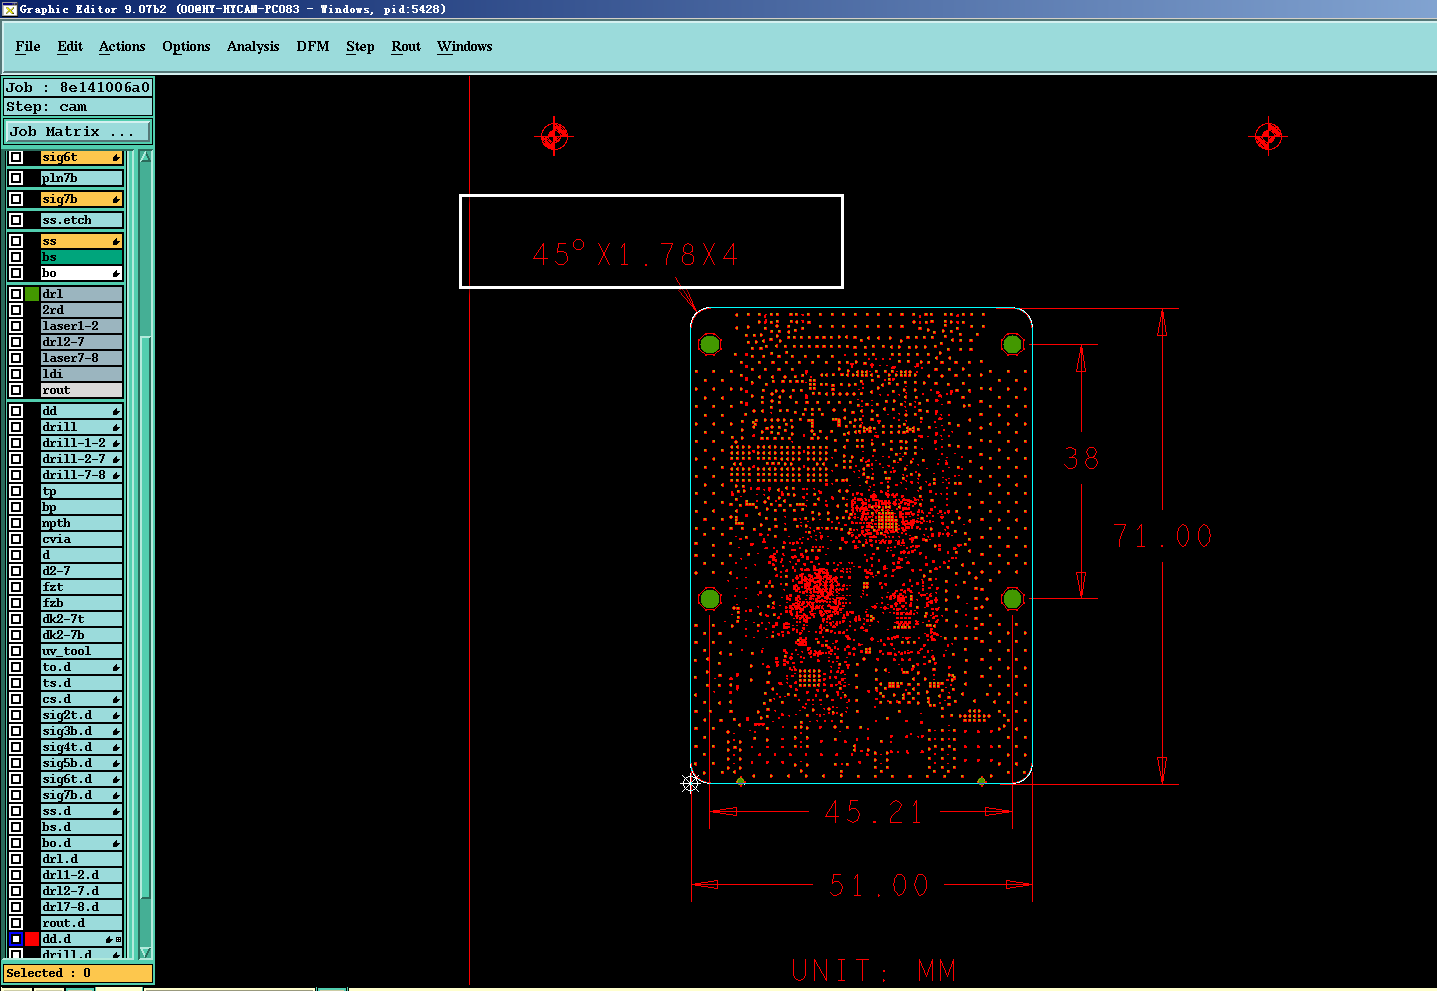Screen dimensions: 1437x991
Task: Click the feature marker icon on cs.d layer
Action: [116, 700]
